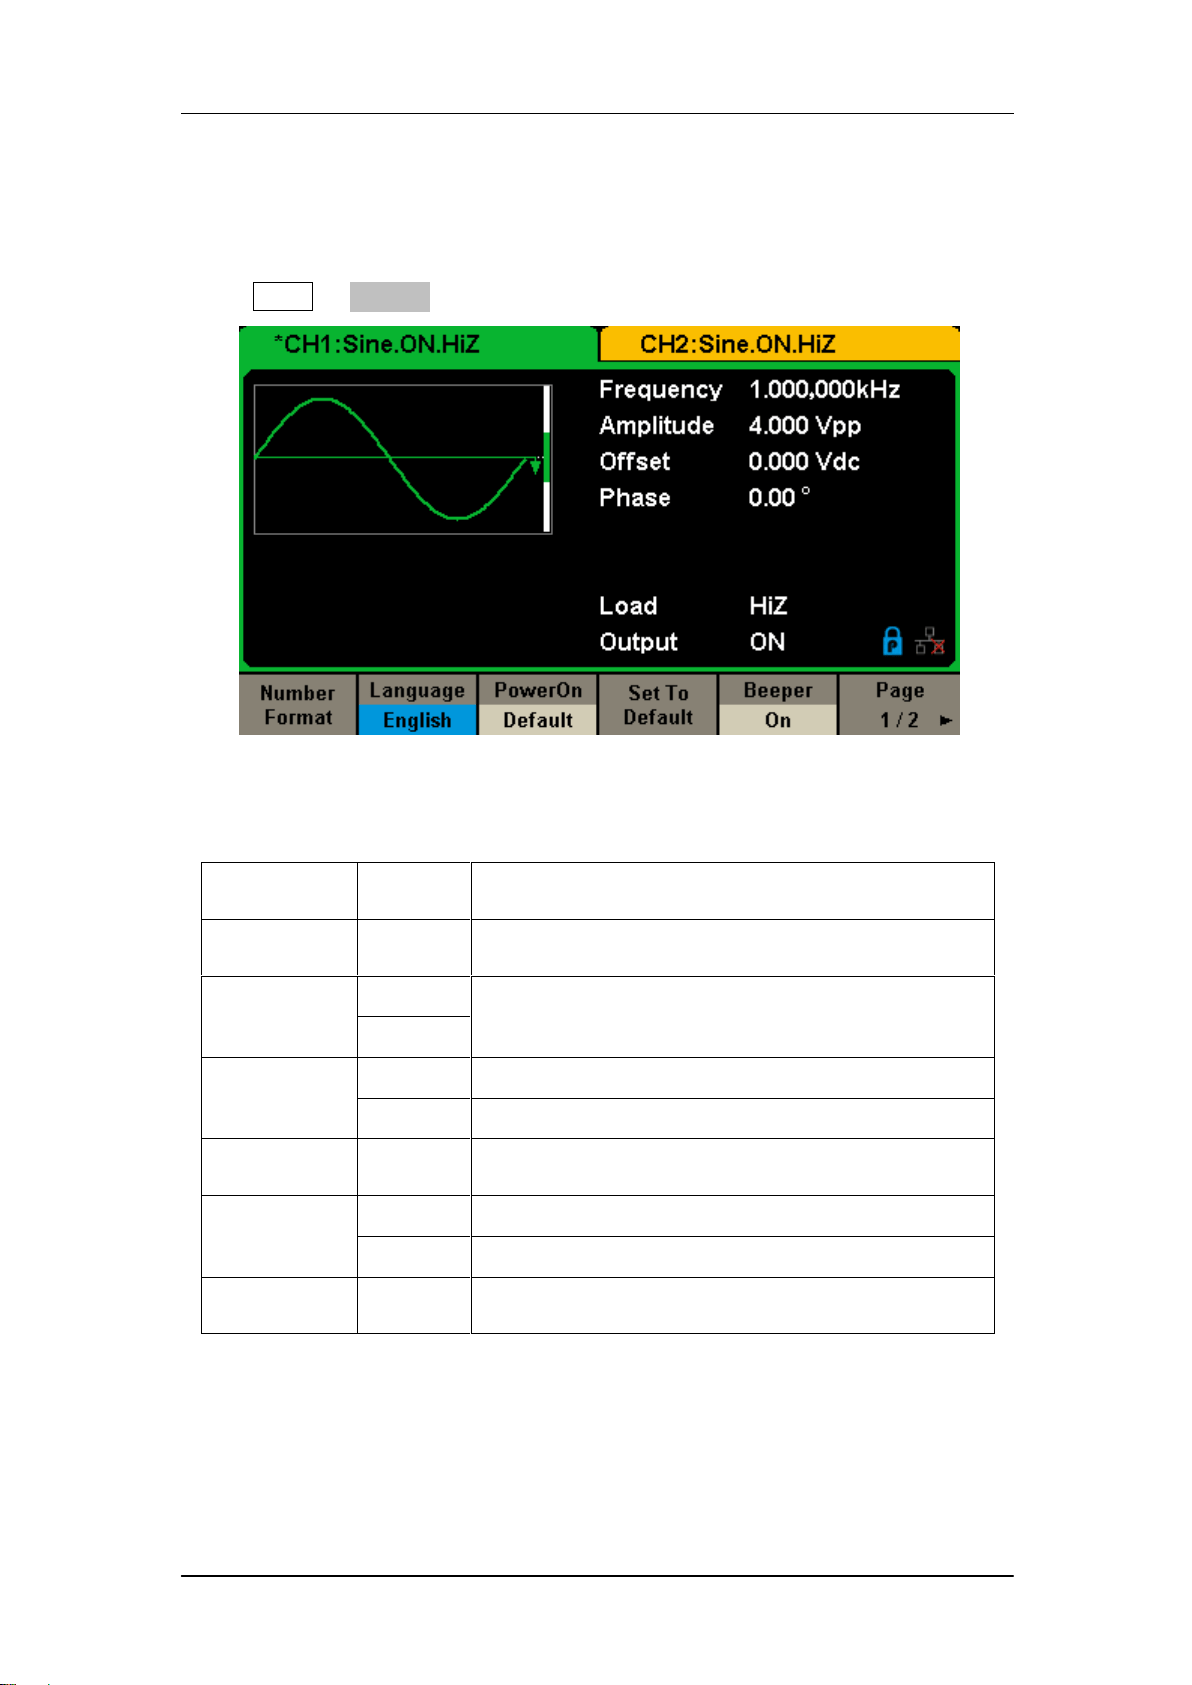Click the Phase parameter label
This screenshot has height=1685, width=1192.
(634, 497)
